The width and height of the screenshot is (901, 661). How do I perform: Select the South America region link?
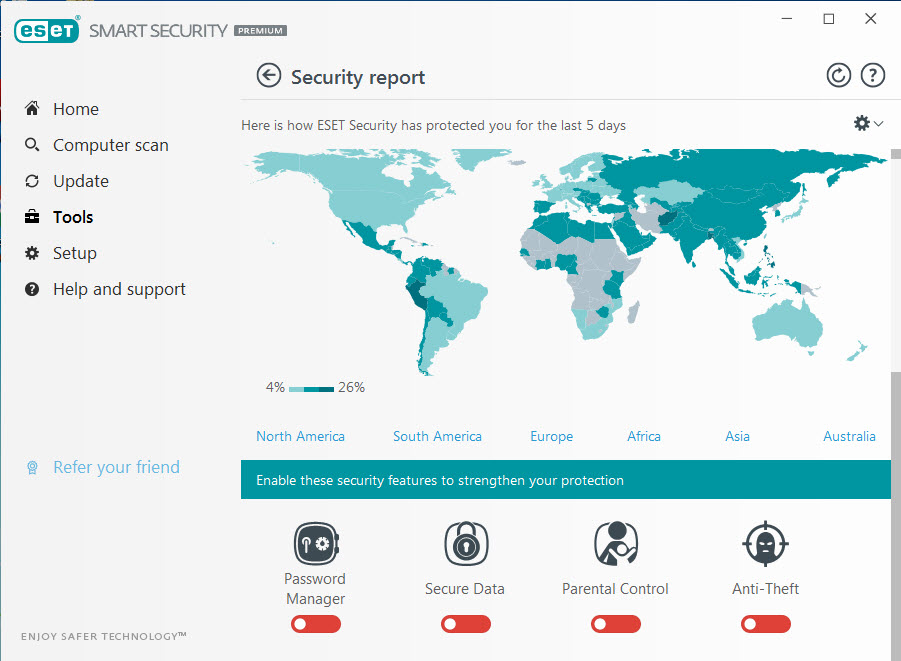click(437, 436)
